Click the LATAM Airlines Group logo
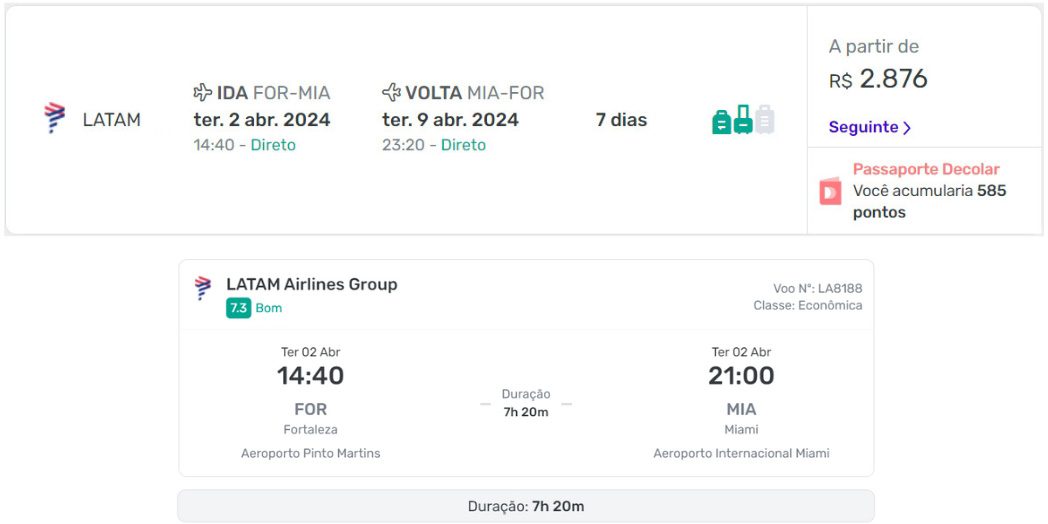Image resolution: width=1048 pixels, height=524 pixels. [x=203, y=287]
